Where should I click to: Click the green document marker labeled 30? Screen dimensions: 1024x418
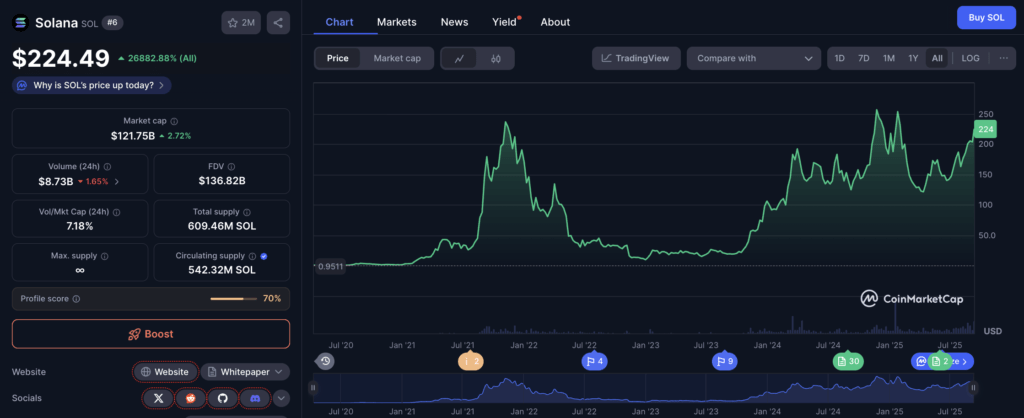[x=848, y=361]
